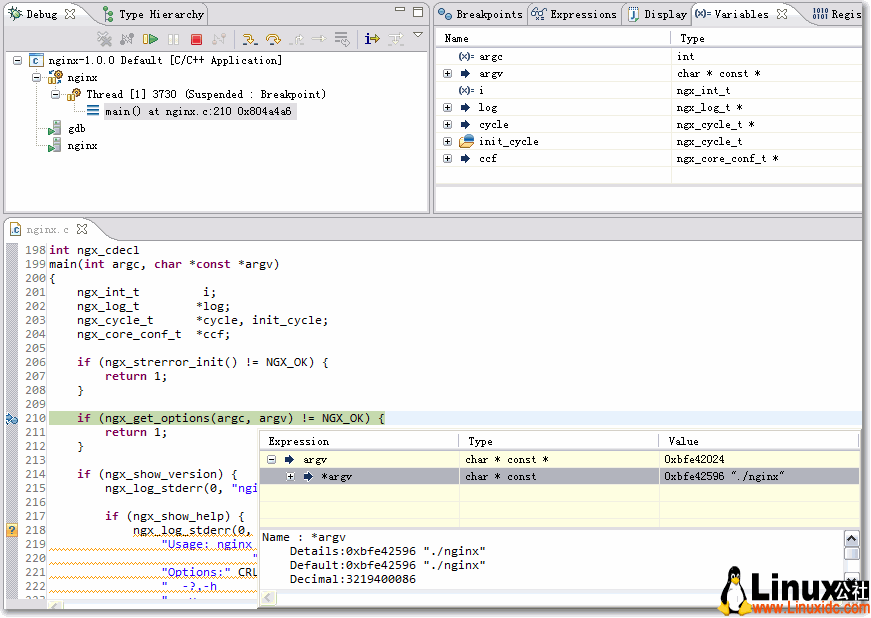
Task: Select Thread [1] 3730 Suspended row
Action: tap(206, 94)
